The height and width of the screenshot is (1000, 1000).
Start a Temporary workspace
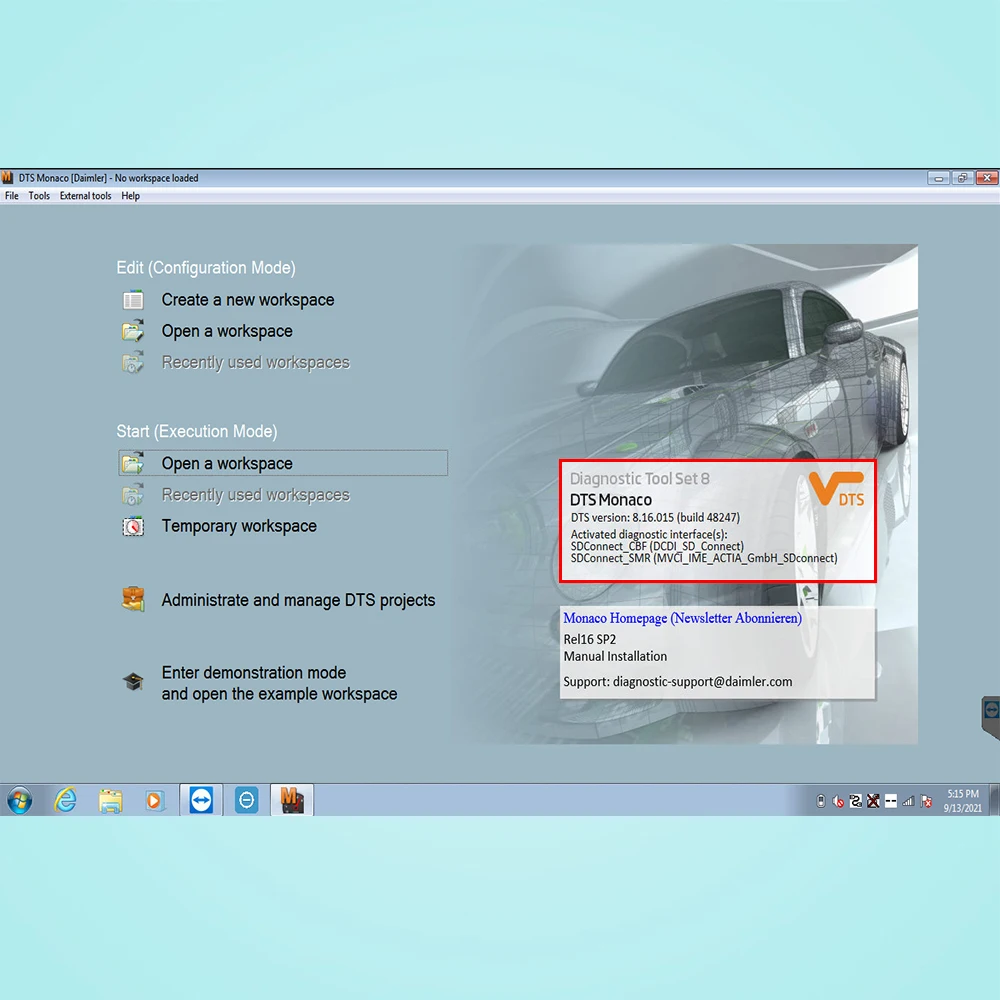(239, 526)
